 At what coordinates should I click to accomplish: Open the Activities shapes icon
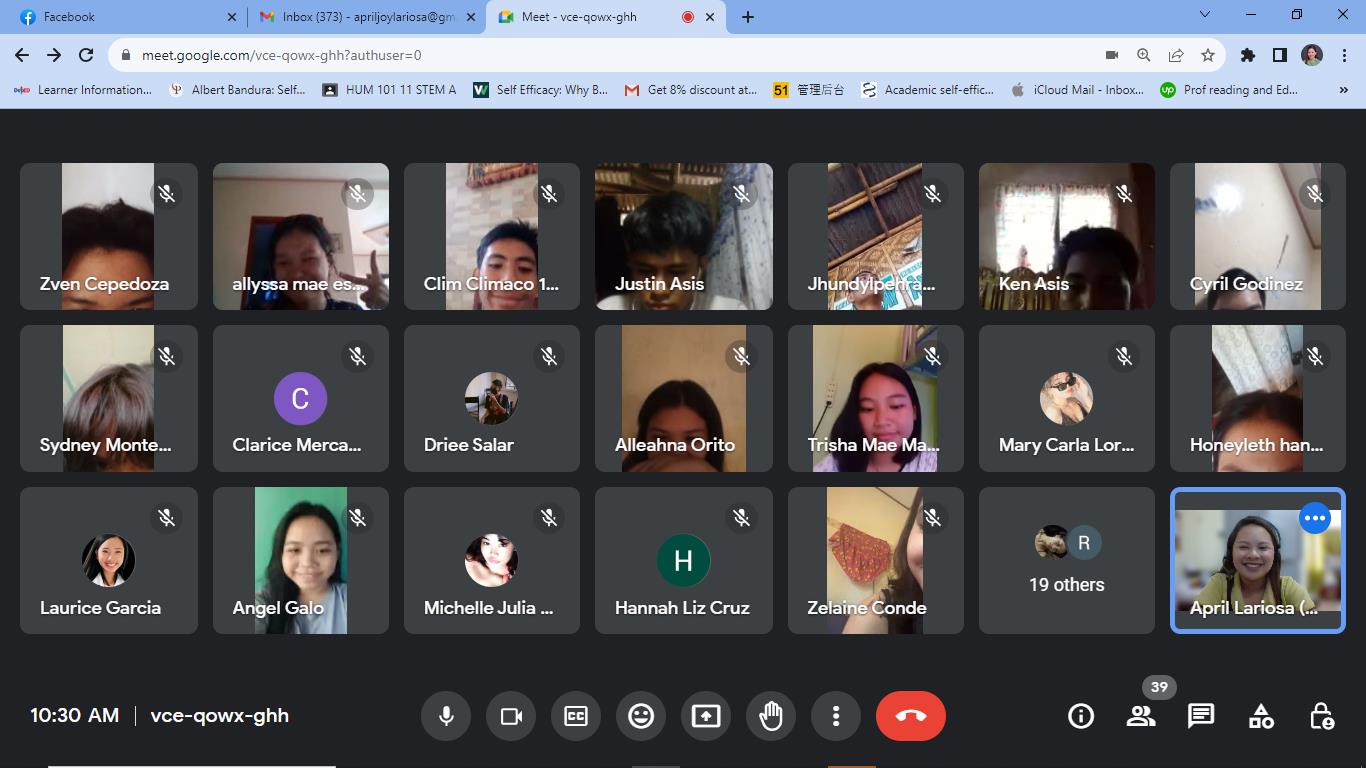click(1261, 716)
